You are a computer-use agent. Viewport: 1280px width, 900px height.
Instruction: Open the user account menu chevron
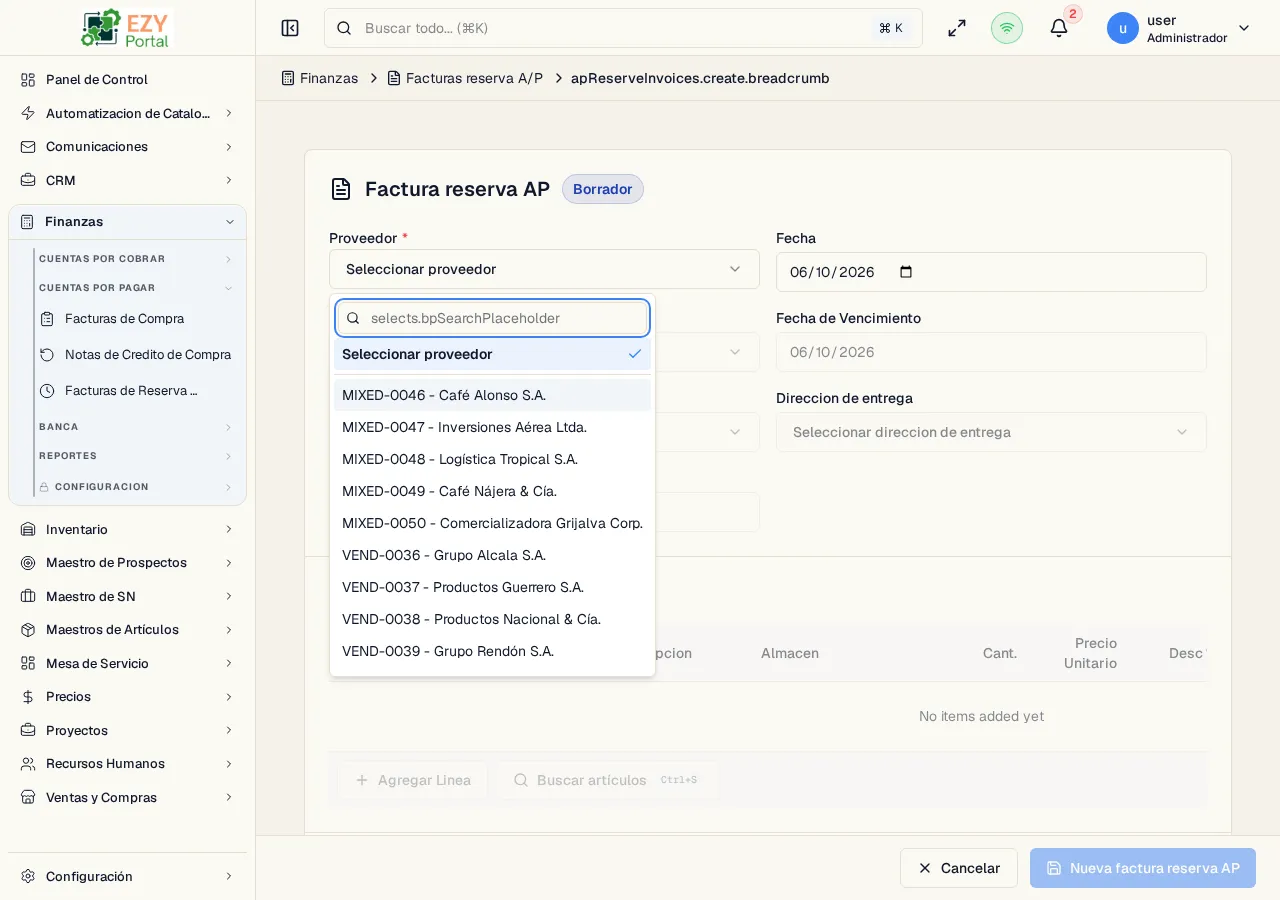[x=1244, y=28]
